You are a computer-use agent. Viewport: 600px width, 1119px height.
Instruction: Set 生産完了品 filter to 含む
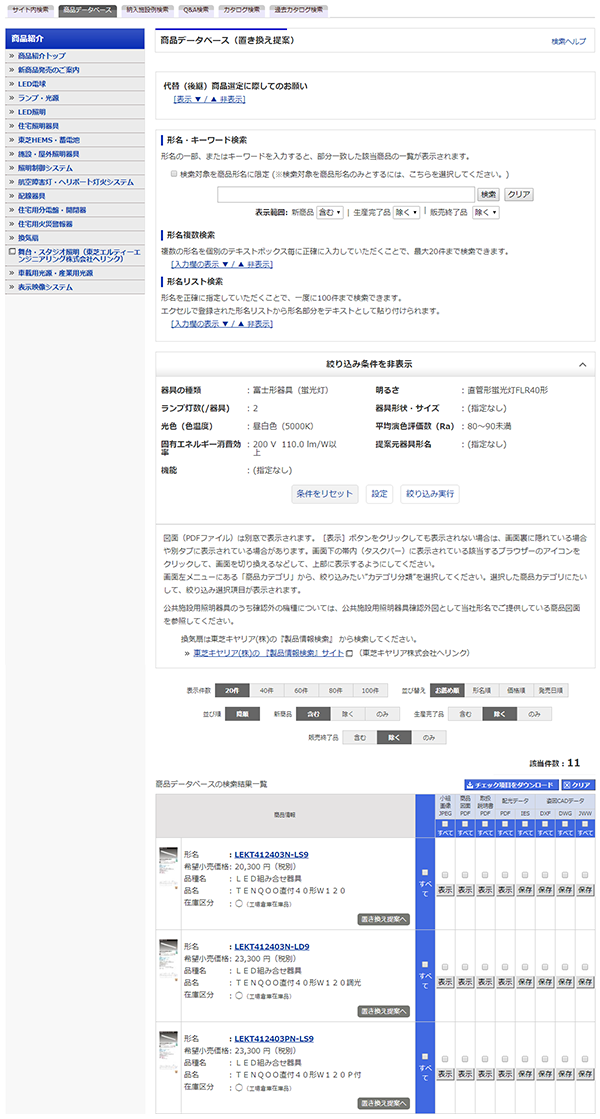(465, 714)
